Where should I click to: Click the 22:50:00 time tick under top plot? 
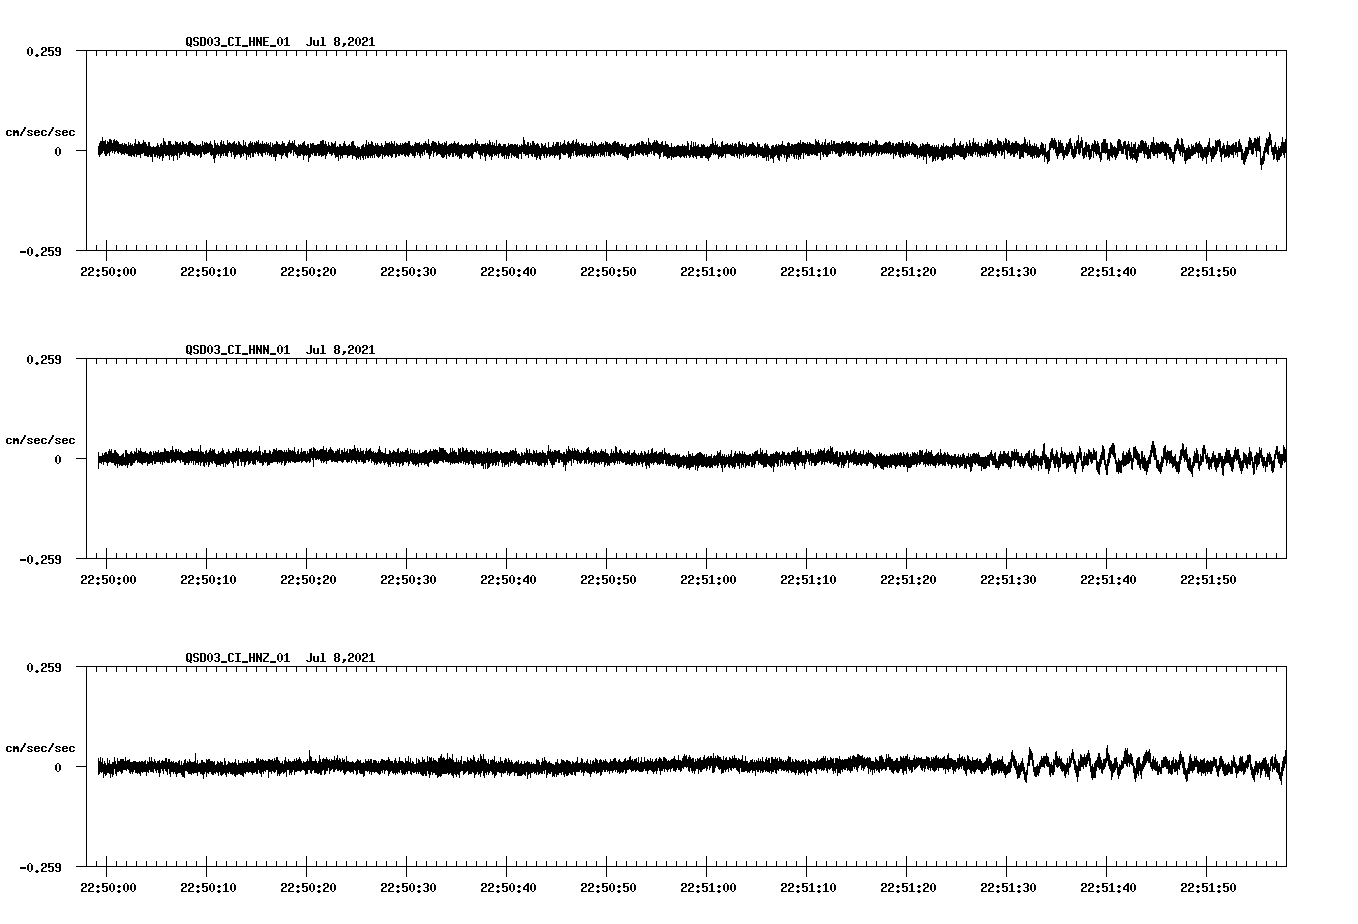pos(108,269)
